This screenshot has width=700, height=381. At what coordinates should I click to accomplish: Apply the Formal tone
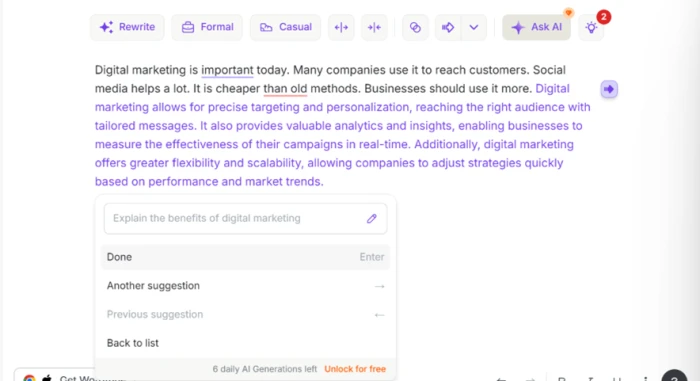point(207,27)
